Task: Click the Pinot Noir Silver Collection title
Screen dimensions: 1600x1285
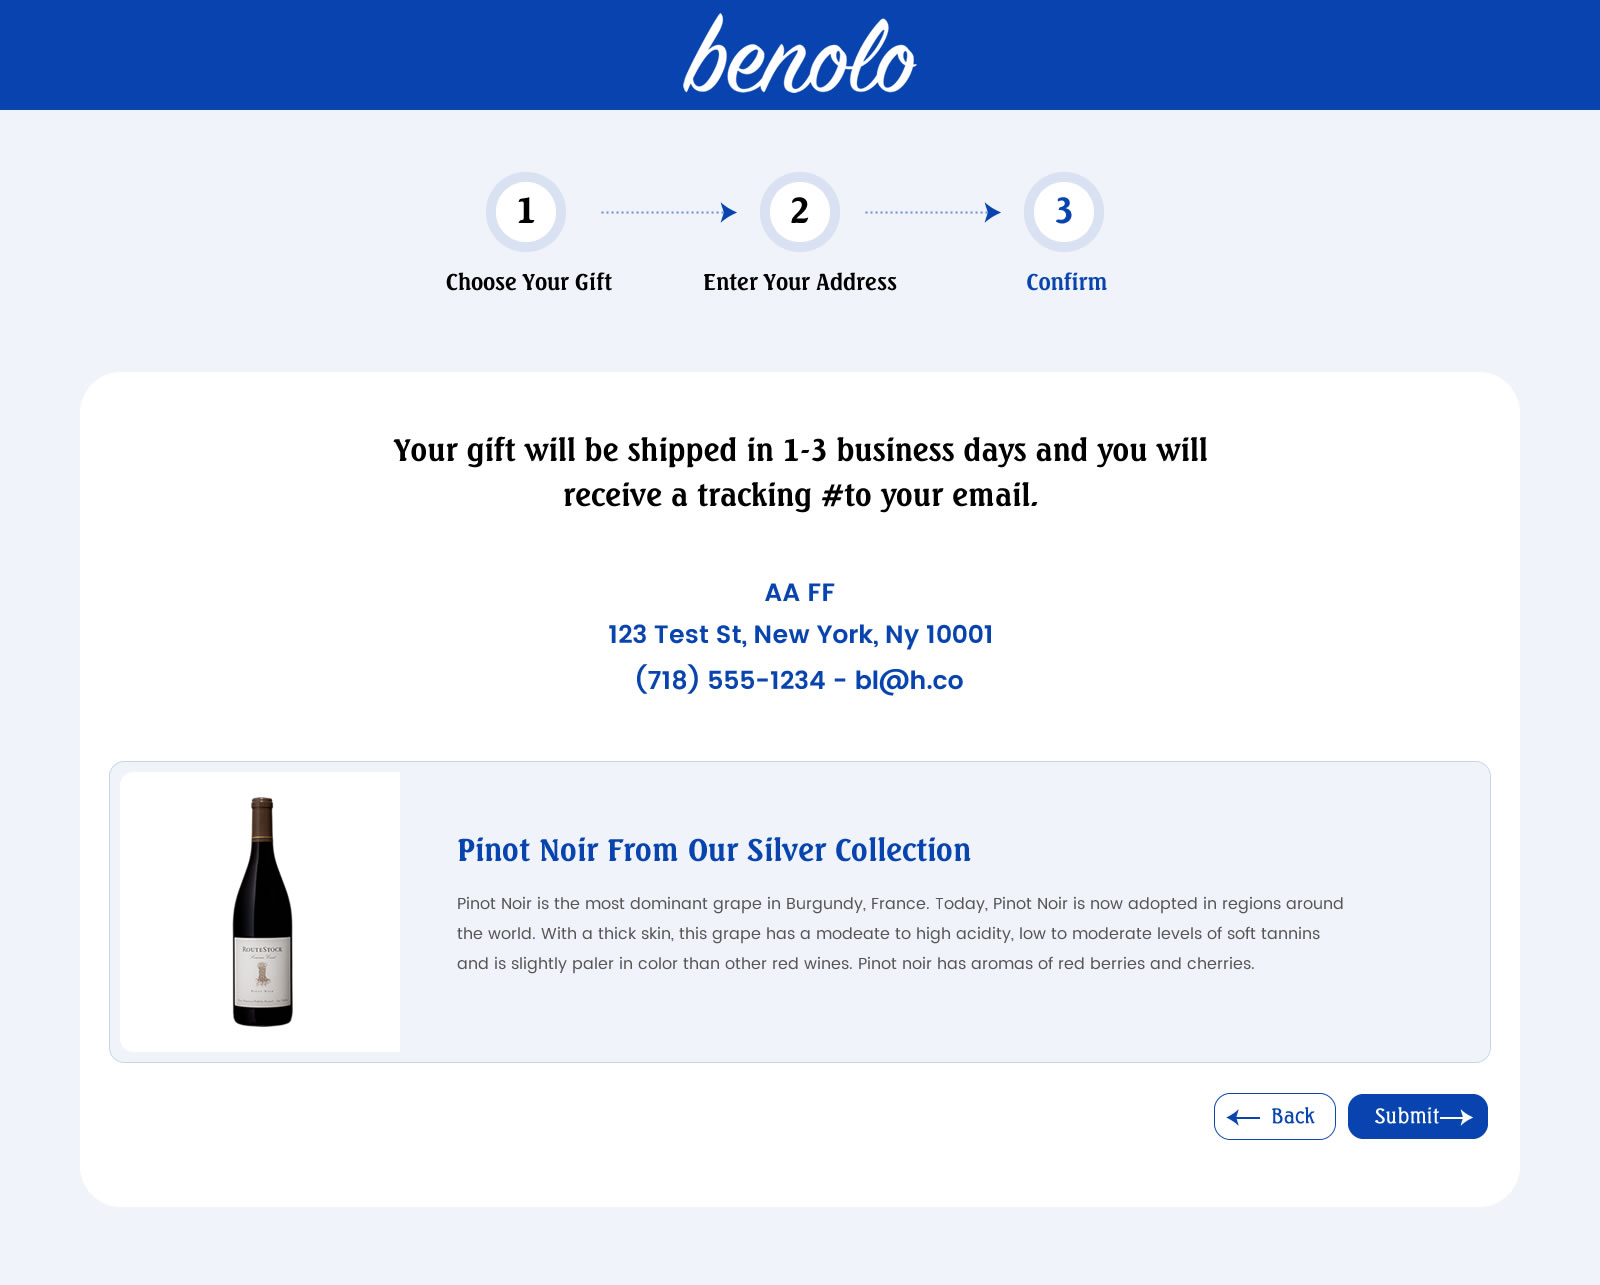Action: click(713, 850)
